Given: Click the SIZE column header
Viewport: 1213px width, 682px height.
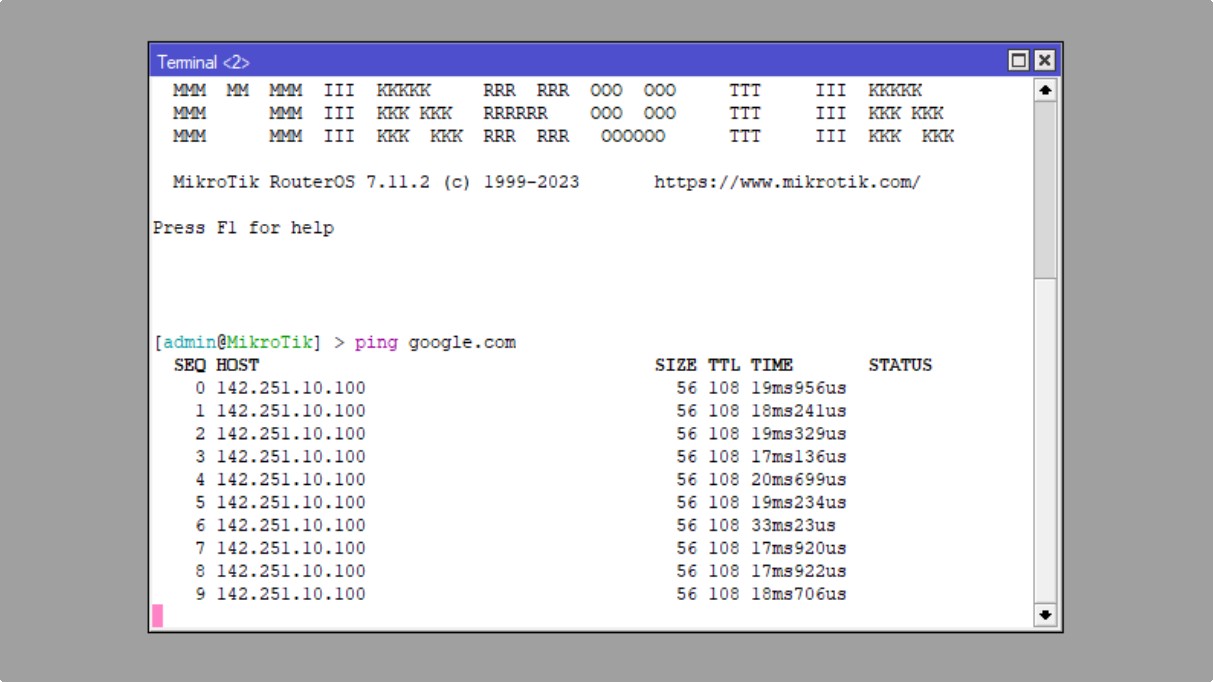Looking at the screenshot, I should tap(676, 365).
